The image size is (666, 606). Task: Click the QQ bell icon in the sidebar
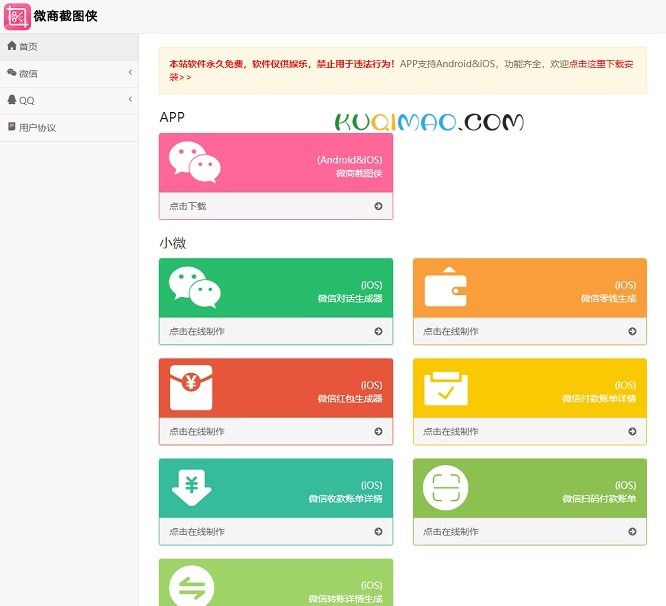tap(12, 100)
